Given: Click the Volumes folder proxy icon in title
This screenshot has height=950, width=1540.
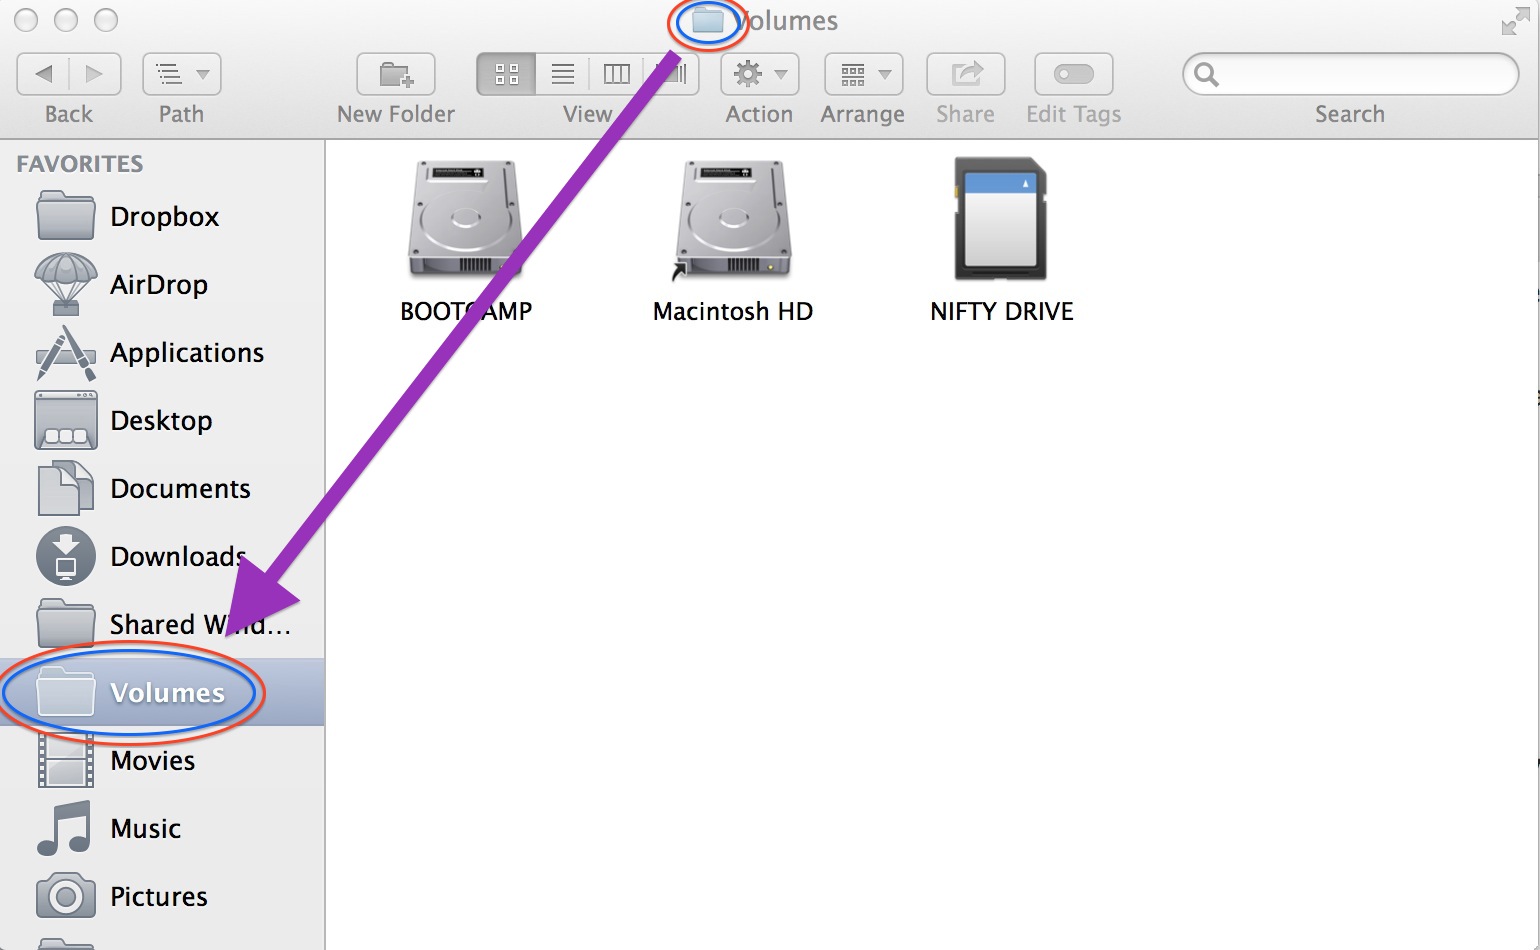Looking at the screenshot, I should [708, 21].
